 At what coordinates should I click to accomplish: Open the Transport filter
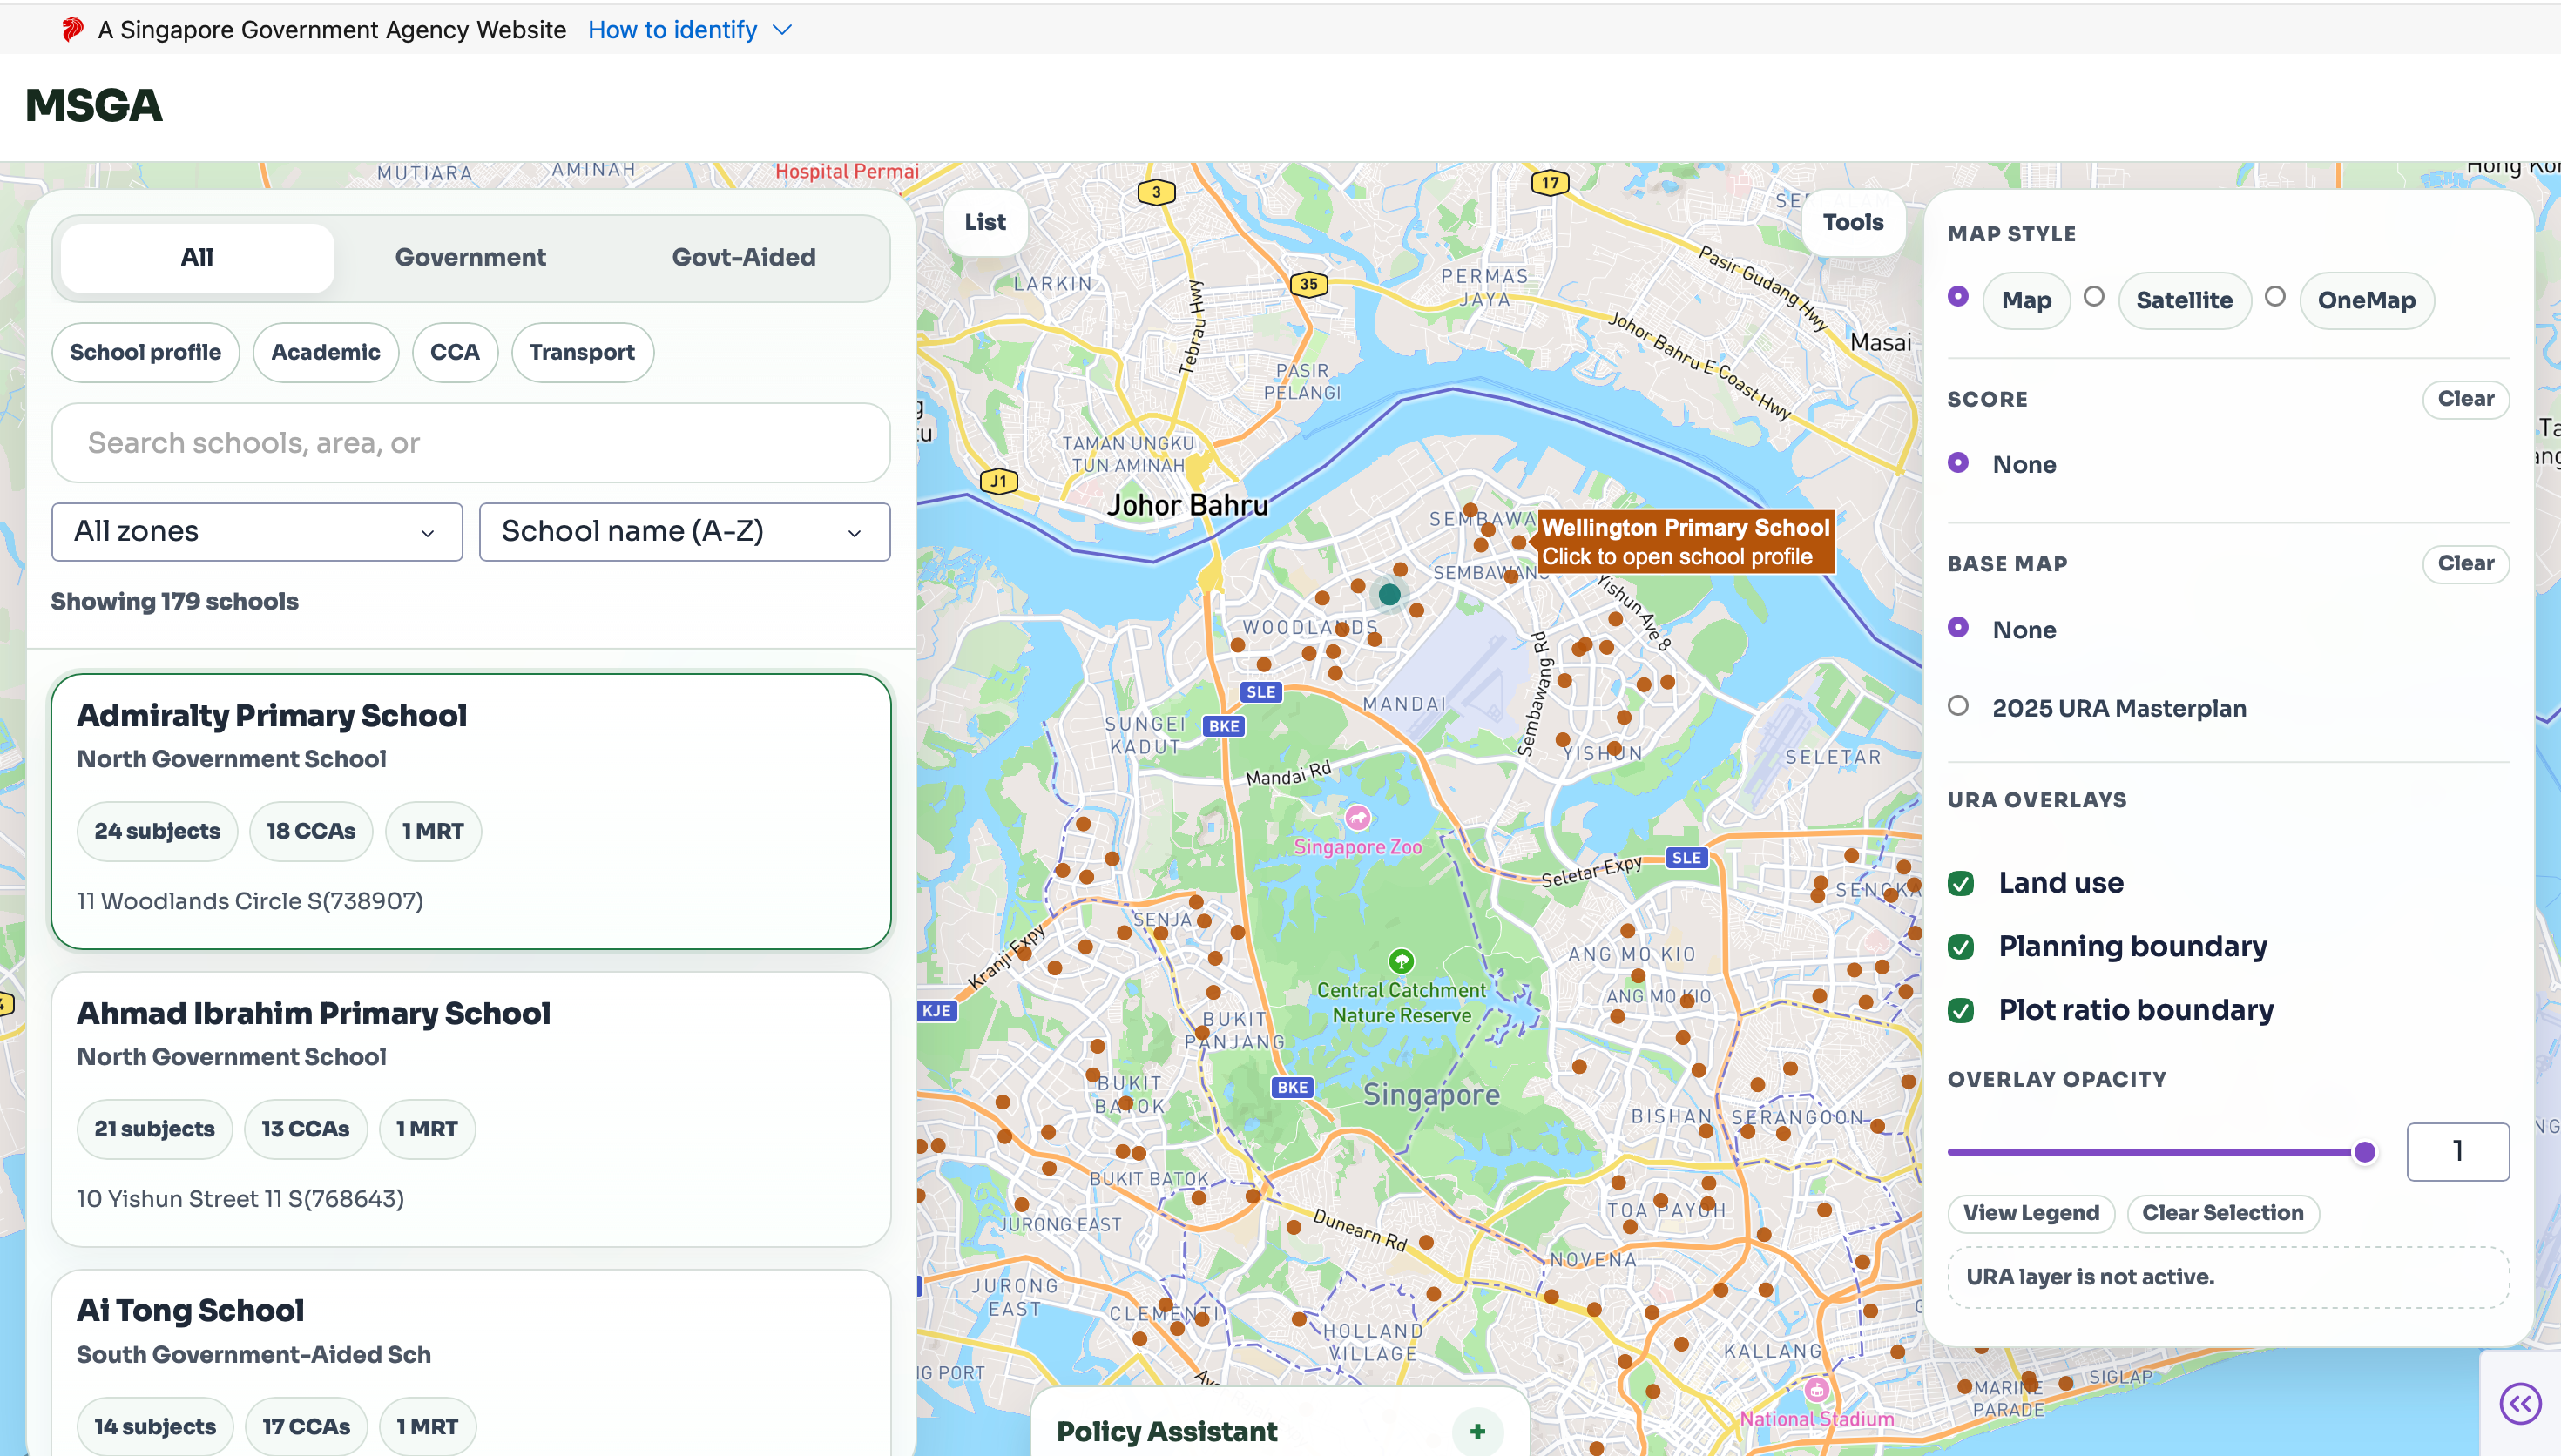(x=582, y=352)
